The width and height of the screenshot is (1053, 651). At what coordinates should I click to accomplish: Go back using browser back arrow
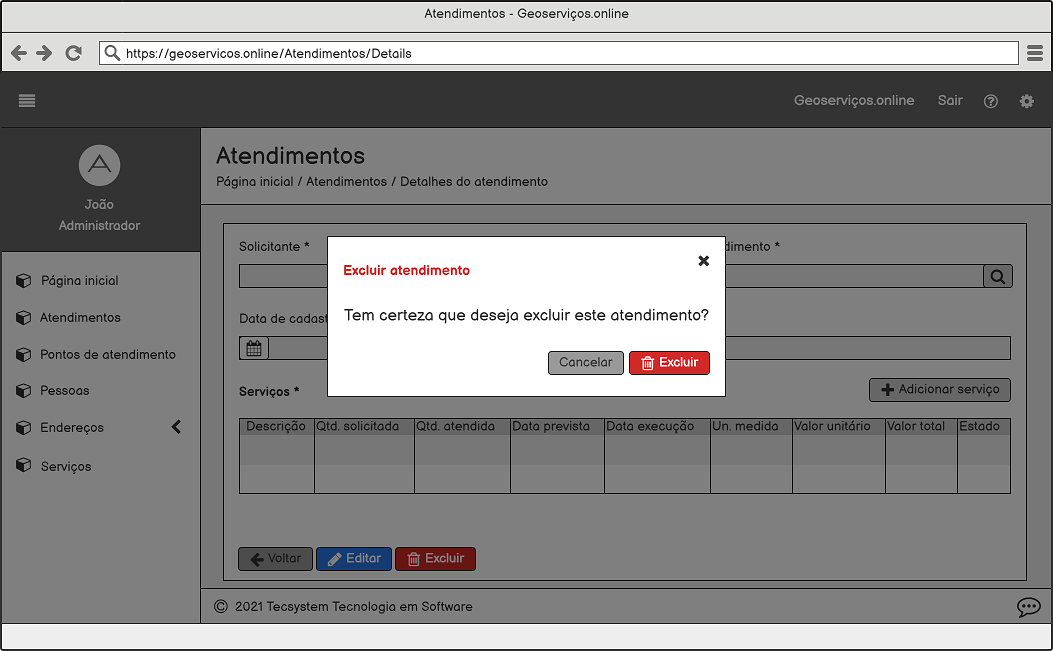coord(19,54)
